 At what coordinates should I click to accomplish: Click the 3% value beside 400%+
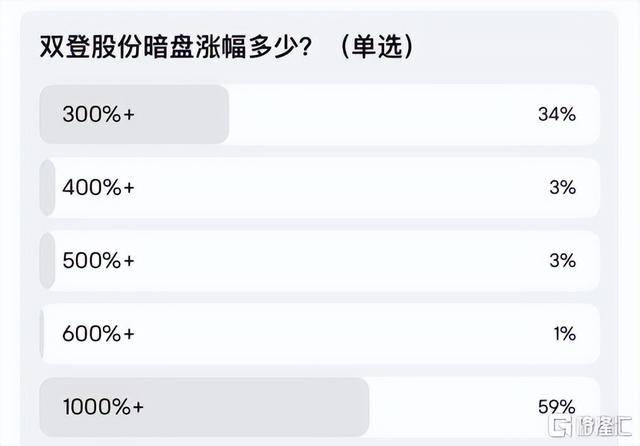[561, 187]
